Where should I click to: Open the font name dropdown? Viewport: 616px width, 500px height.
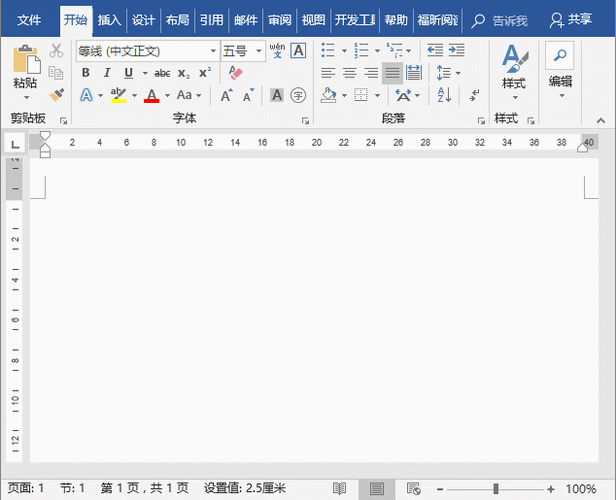[213, 51]
